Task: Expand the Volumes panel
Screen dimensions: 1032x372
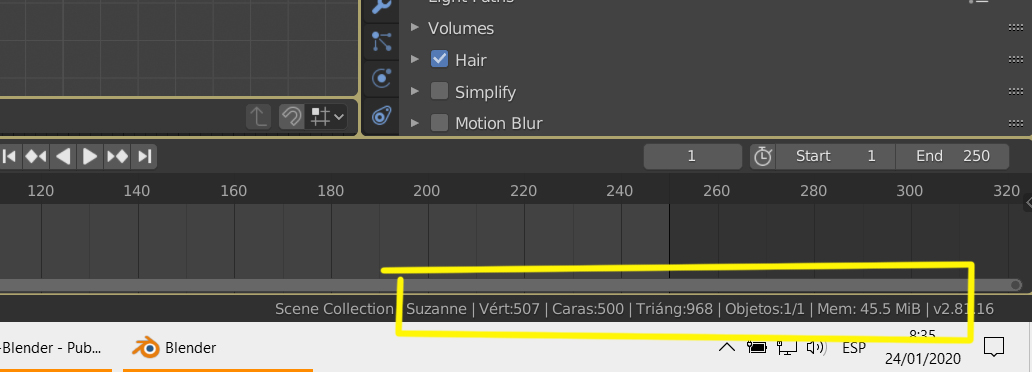Action: point(415,28)
